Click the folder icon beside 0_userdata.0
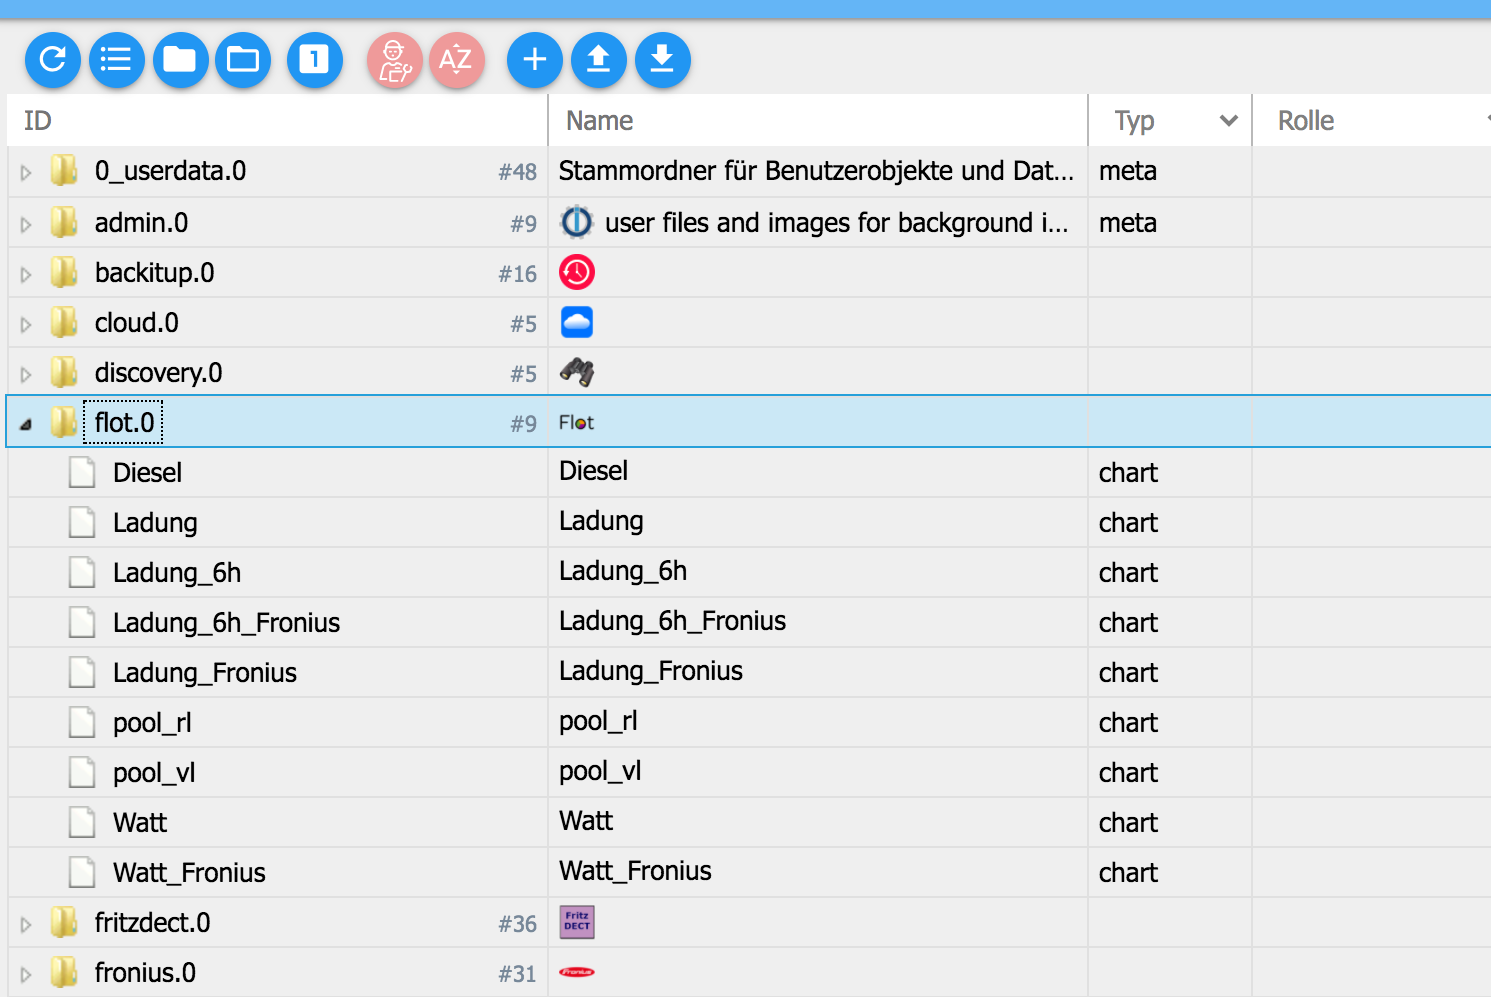Screen dimensions: 1491x997 click(64, 171)
